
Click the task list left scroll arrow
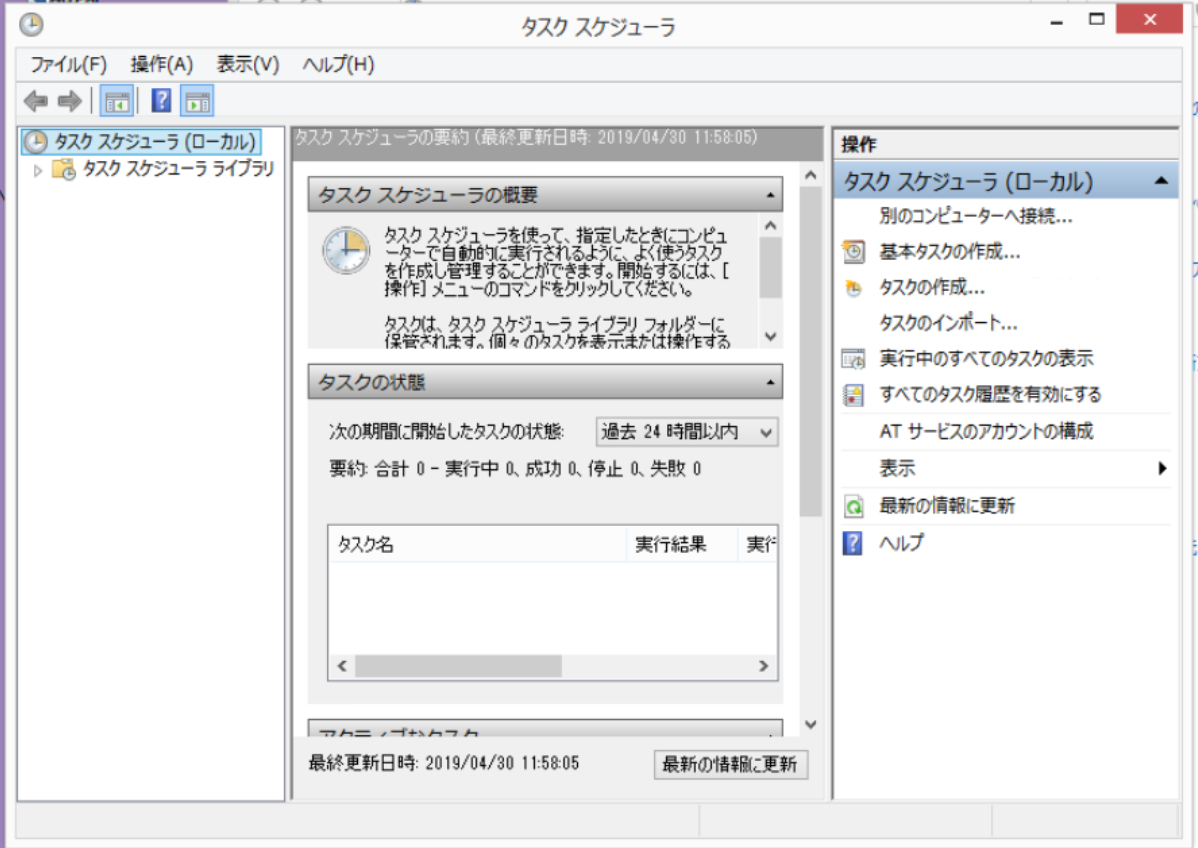(x=342, y=666)
